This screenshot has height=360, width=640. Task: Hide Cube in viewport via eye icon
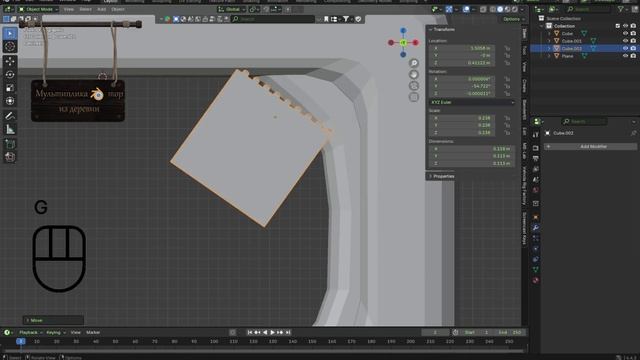[x=625, y=33]
